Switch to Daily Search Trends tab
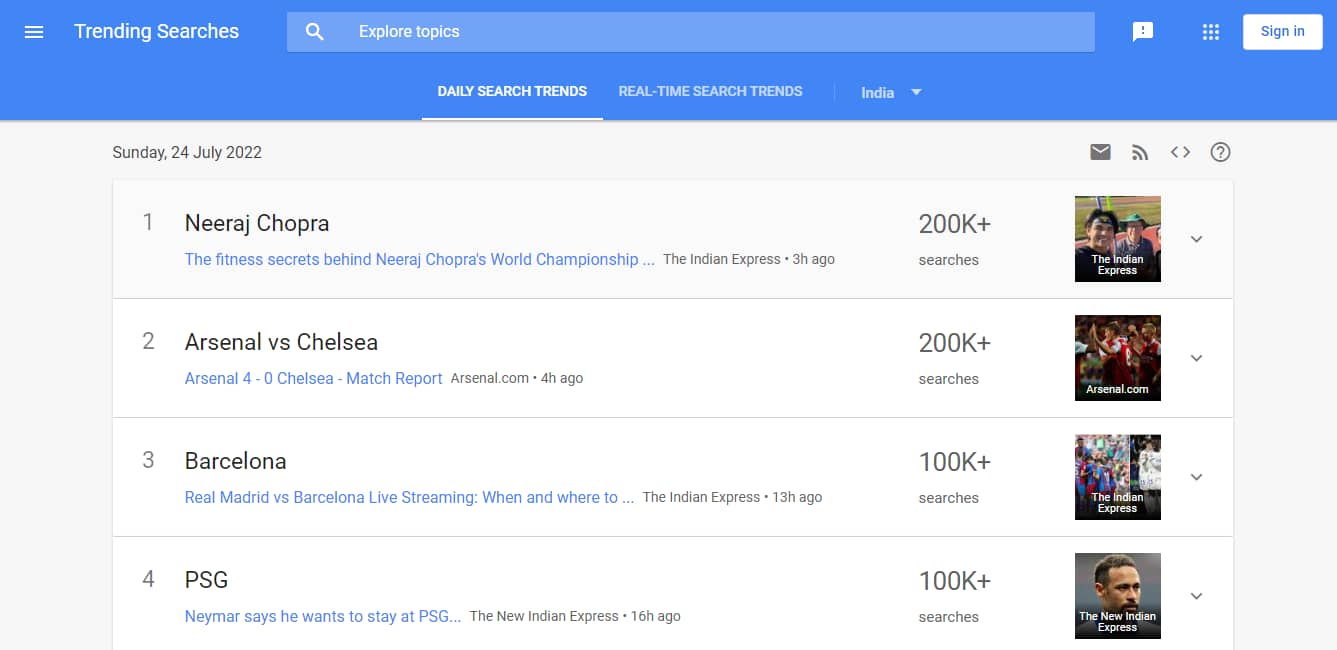 pos(512,91)
